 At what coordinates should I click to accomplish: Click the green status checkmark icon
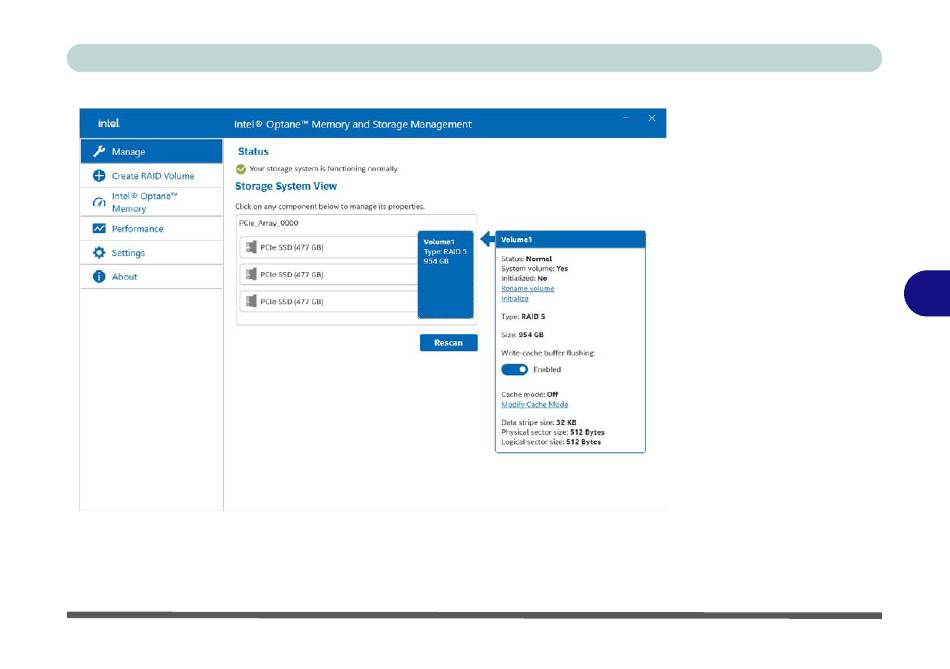pyautogui.click(x=241, y=169)
